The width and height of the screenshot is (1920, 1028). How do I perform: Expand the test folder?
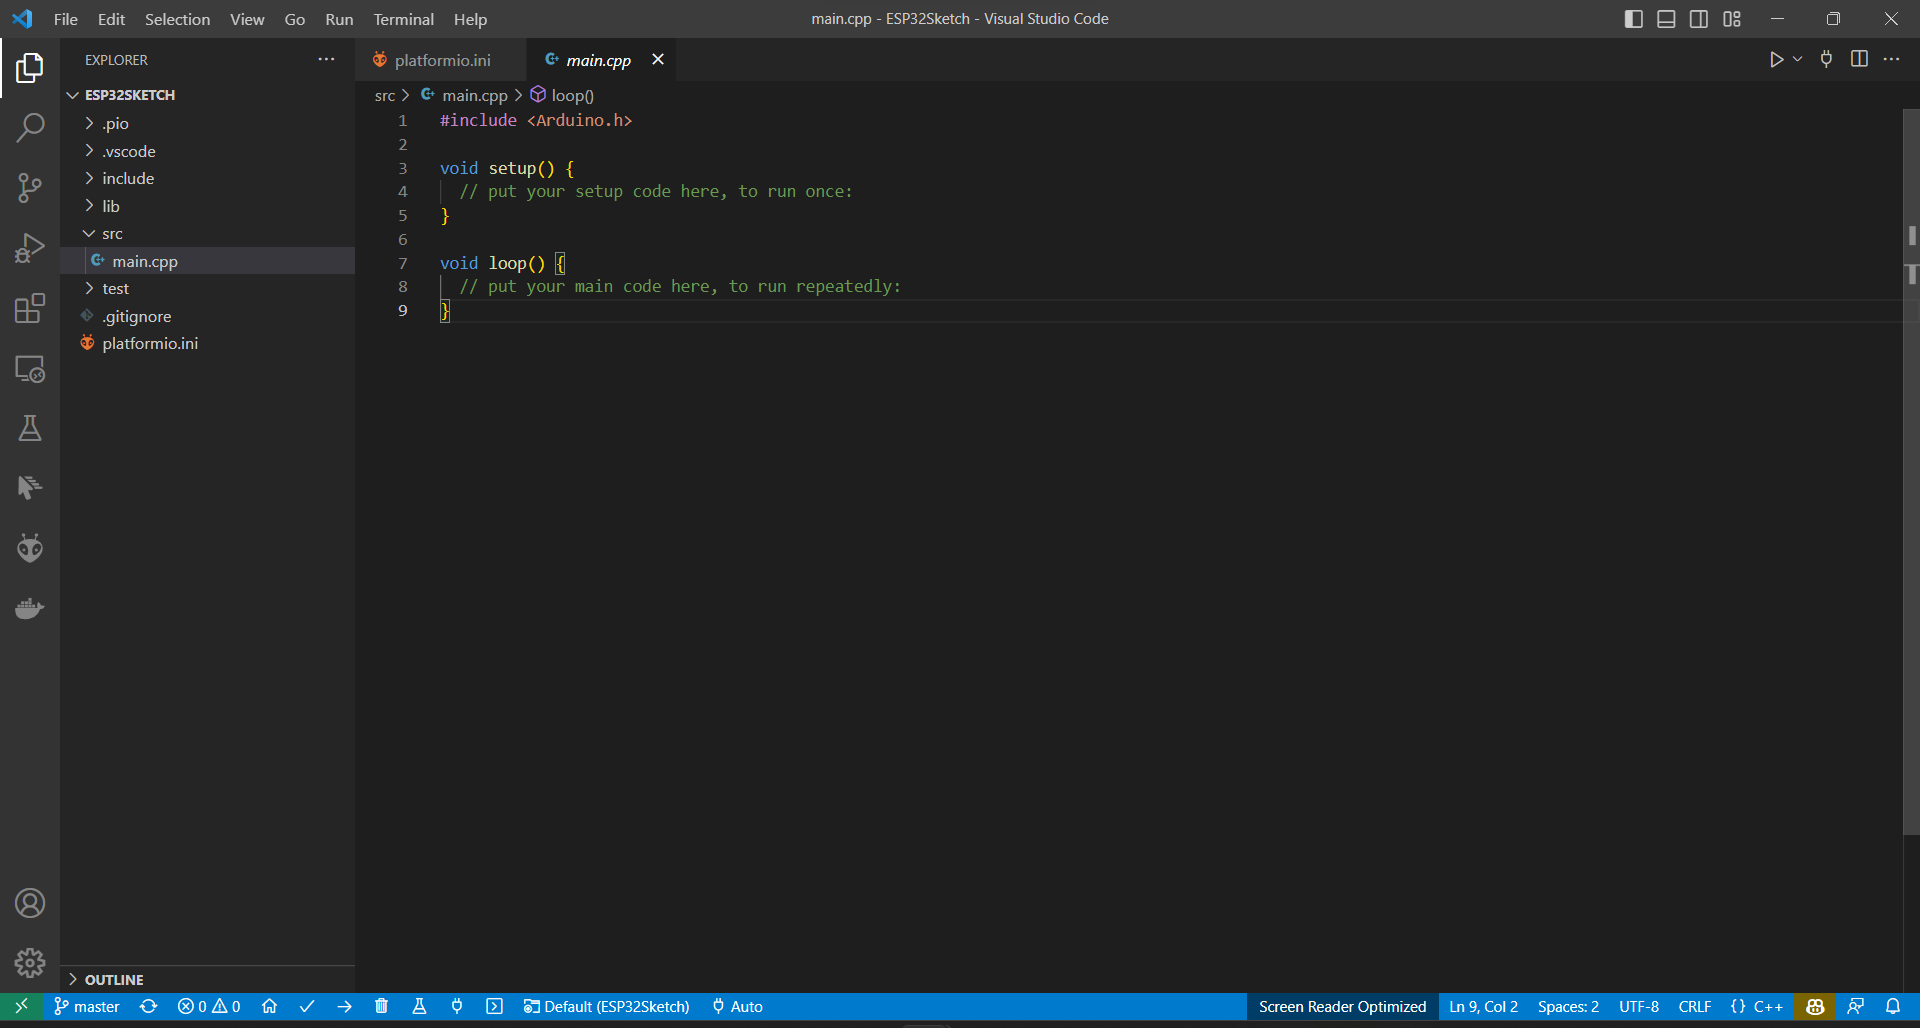[x=207, y=288]
